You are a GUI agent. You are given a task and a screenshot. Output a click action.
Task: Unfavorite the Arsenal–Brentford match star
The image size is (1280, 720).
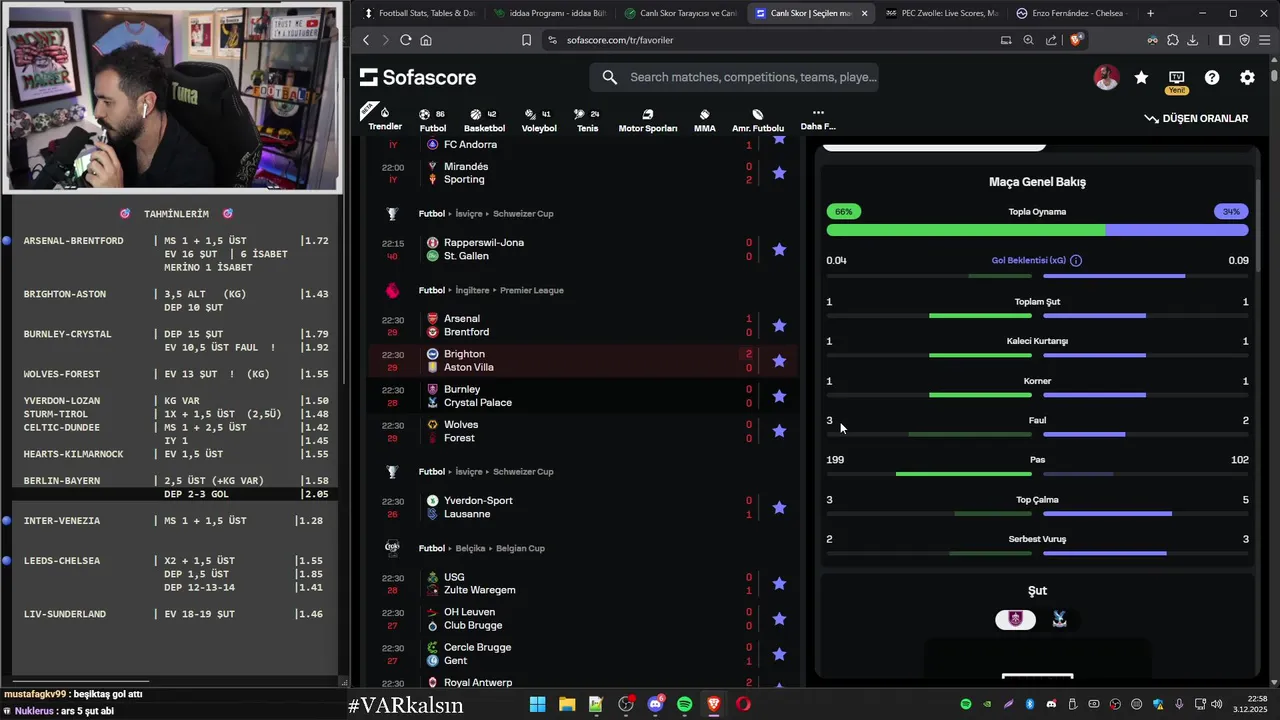point(779,325)
